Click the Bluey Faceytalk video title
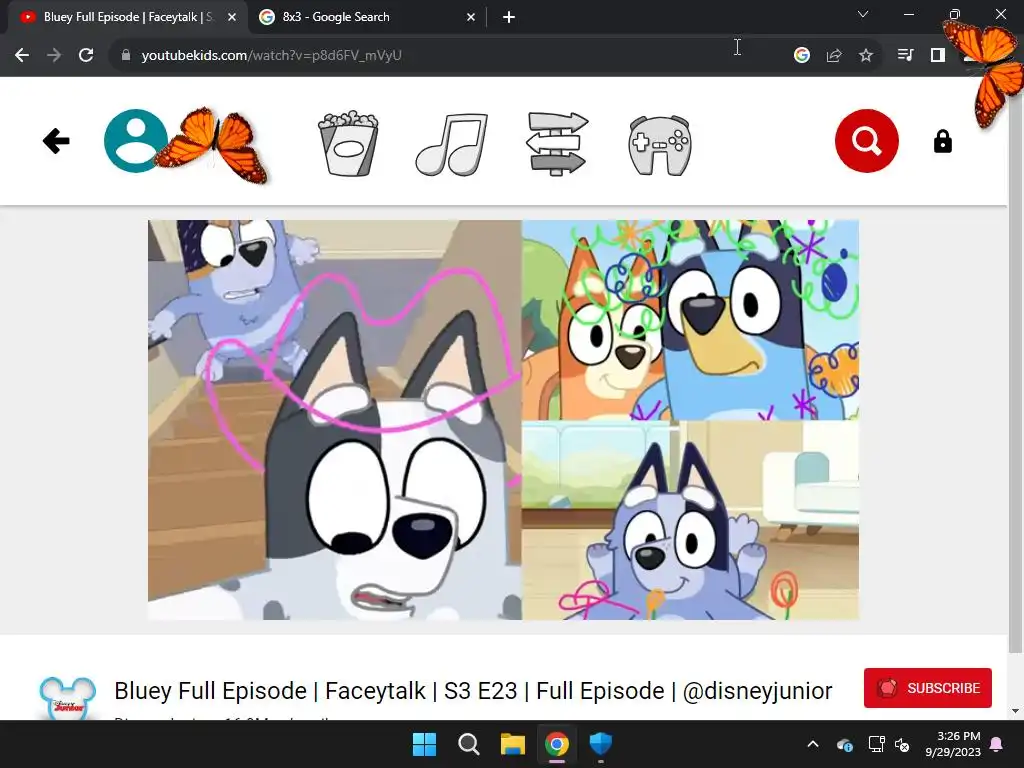The image size is (1024, 768). (473, 690)
